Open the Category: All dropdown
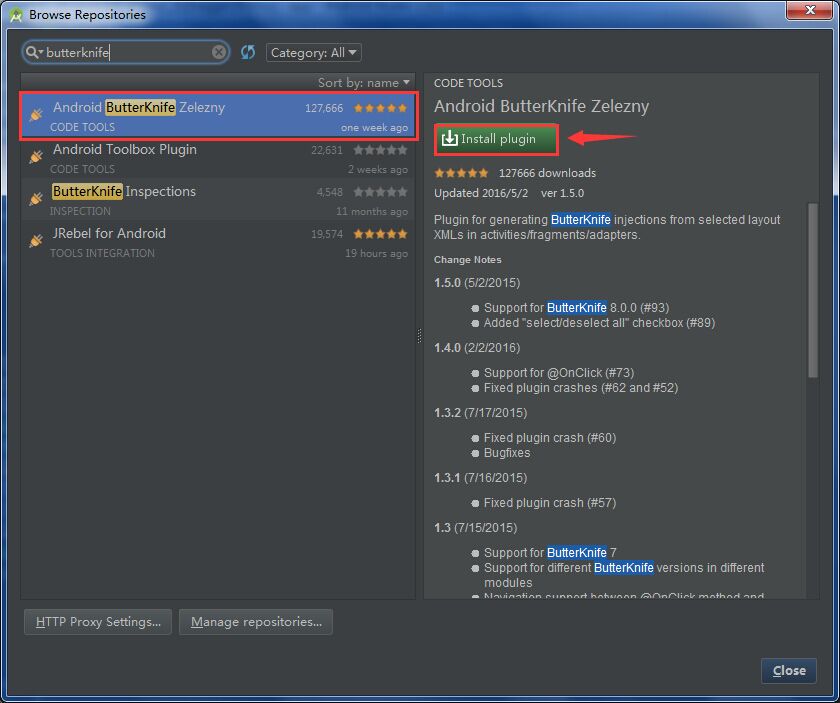The width and height of the screenshot is (840, 703). click(x=314, y=52)
